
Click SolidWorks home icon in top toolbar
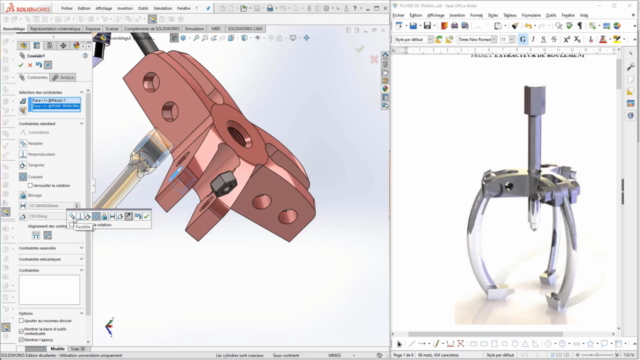222,8
